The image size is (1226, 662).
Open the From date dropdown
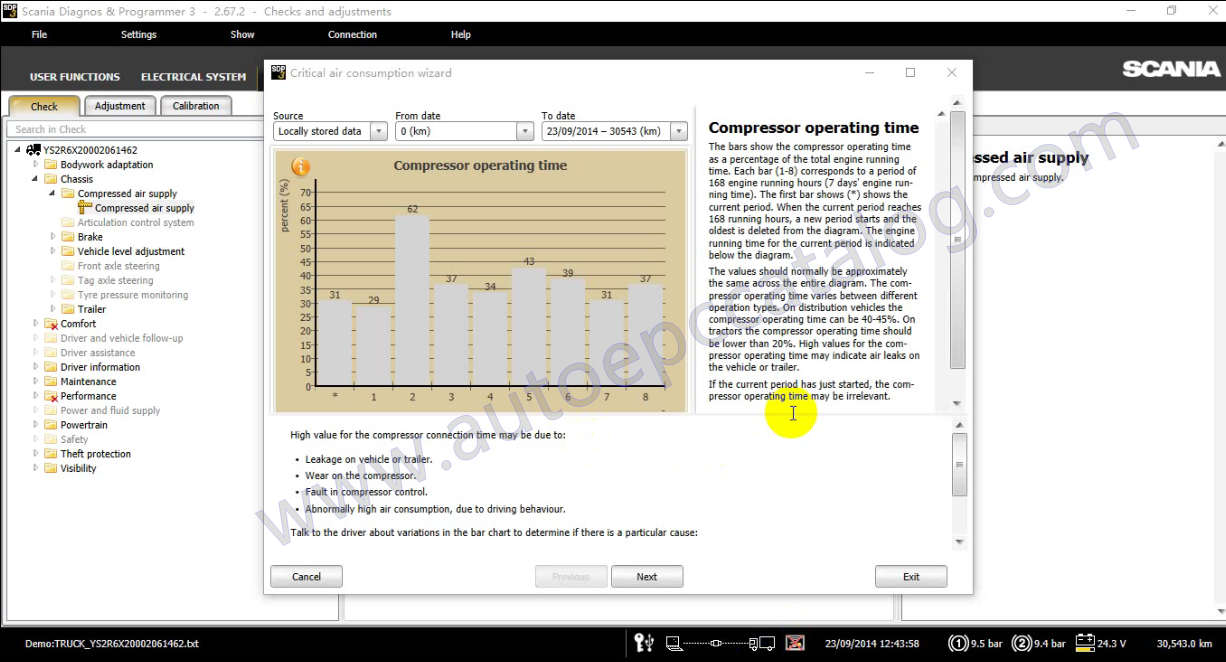click(x=524, y=131)
